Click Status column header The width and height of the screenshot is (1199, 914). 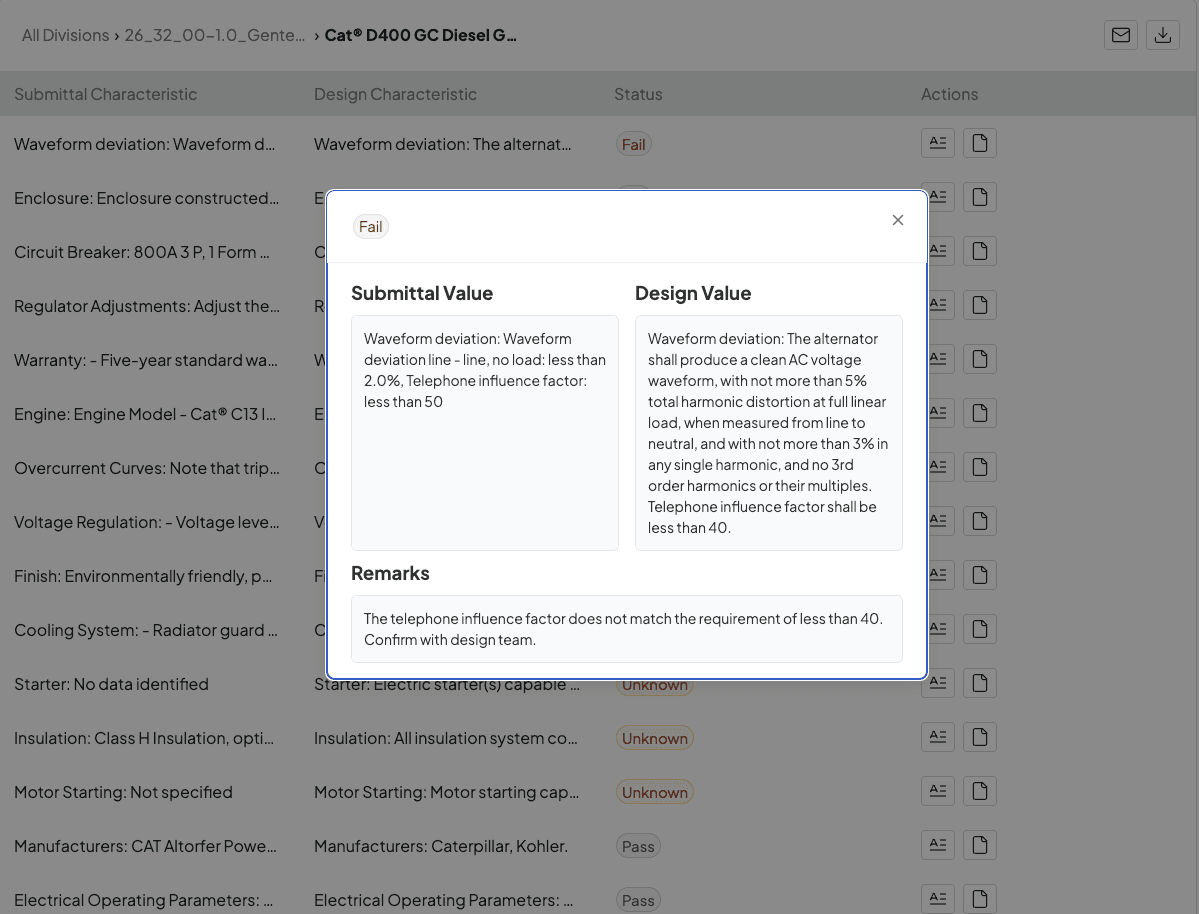638,94
